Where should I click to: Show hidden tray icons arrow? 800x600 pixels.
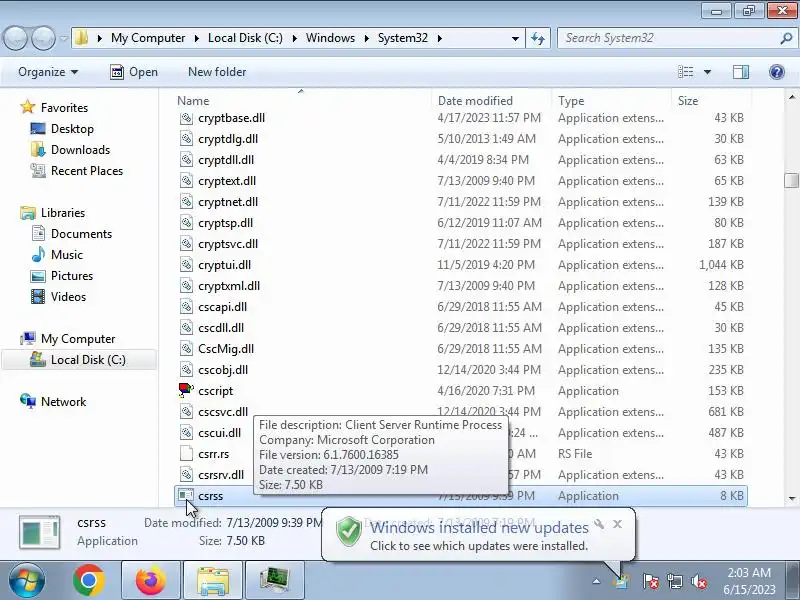[x=596, y=581]
